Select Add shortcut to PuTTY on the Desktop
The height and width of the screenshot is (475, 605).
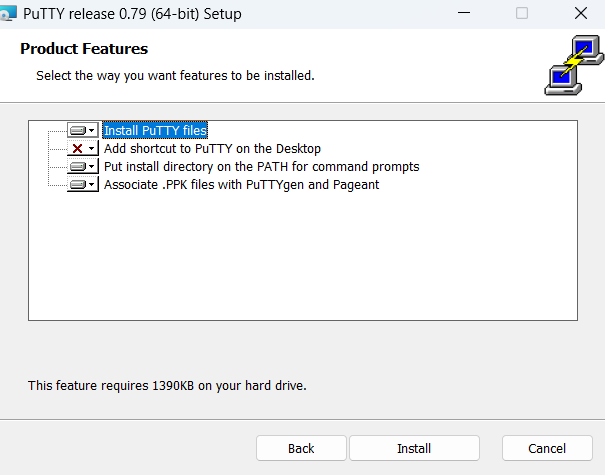[212, 149]
